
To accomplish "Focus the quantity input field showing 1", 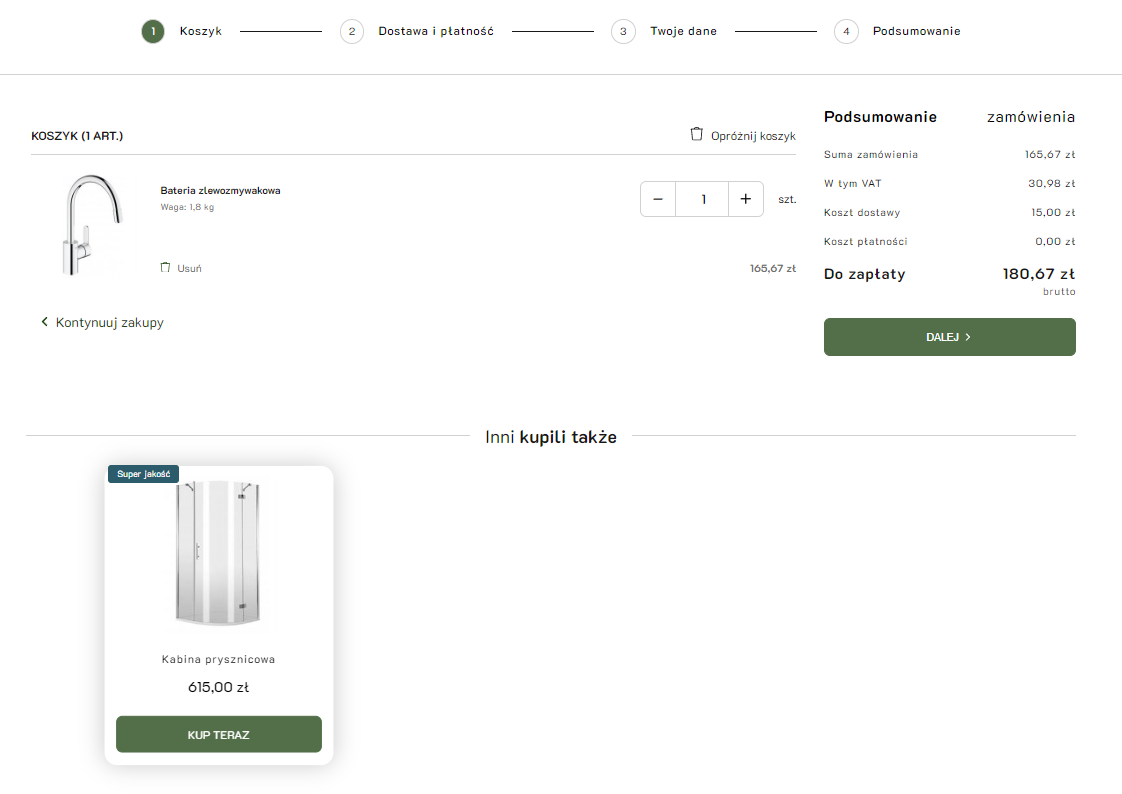I will pyautogui.click(x=703, y=199).
